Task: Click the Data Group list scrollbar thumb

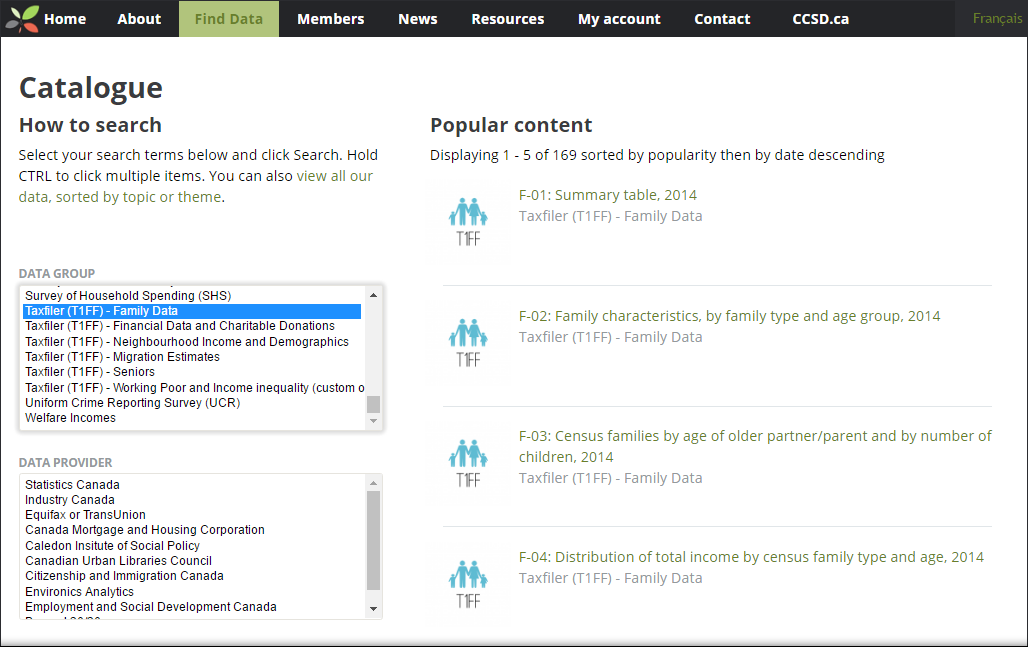Action: click(x=373, y=404)
